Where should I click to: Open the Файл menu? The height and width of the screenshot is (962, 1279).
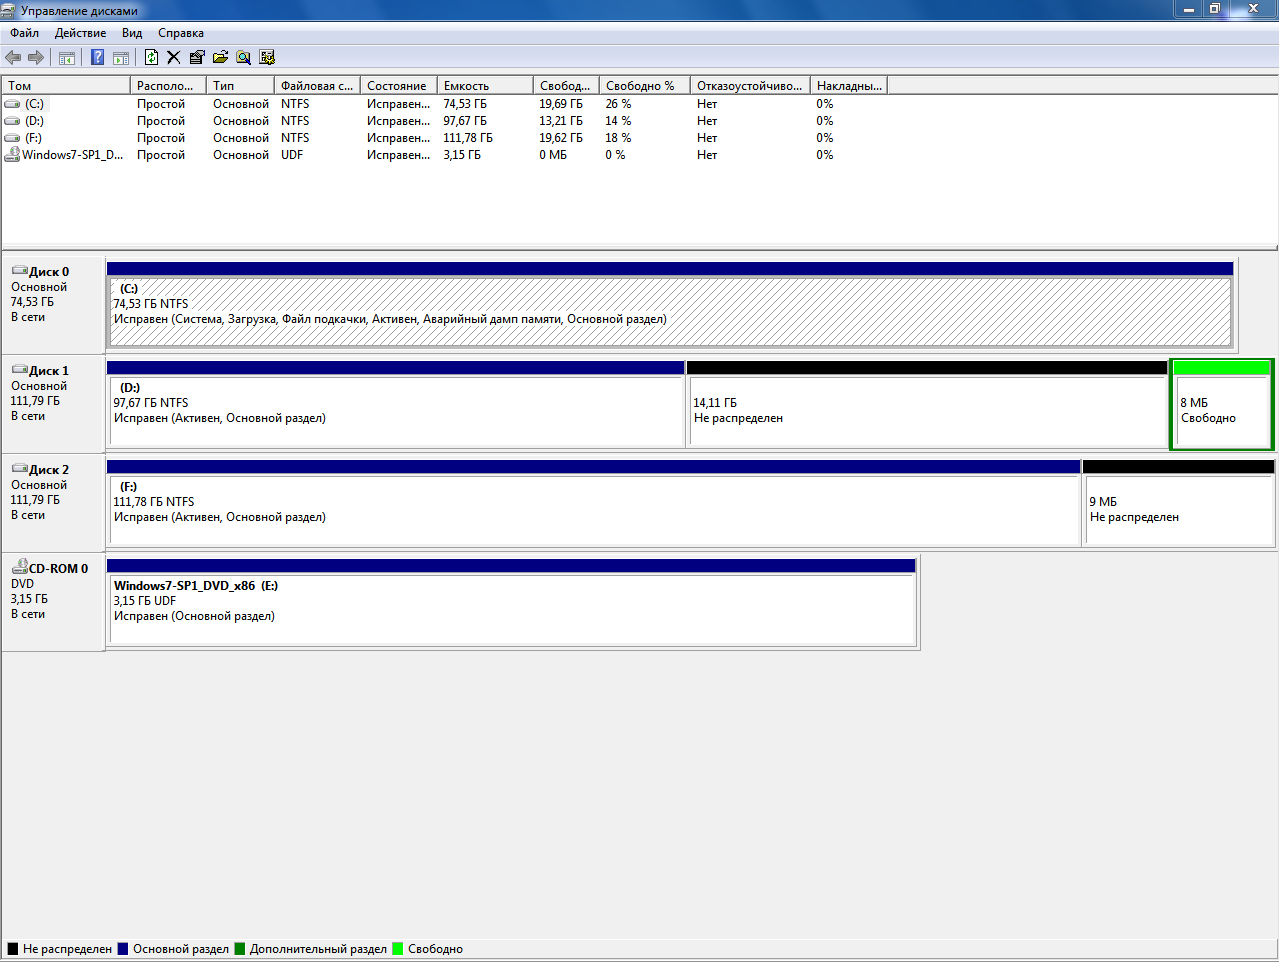pos(25,33)
